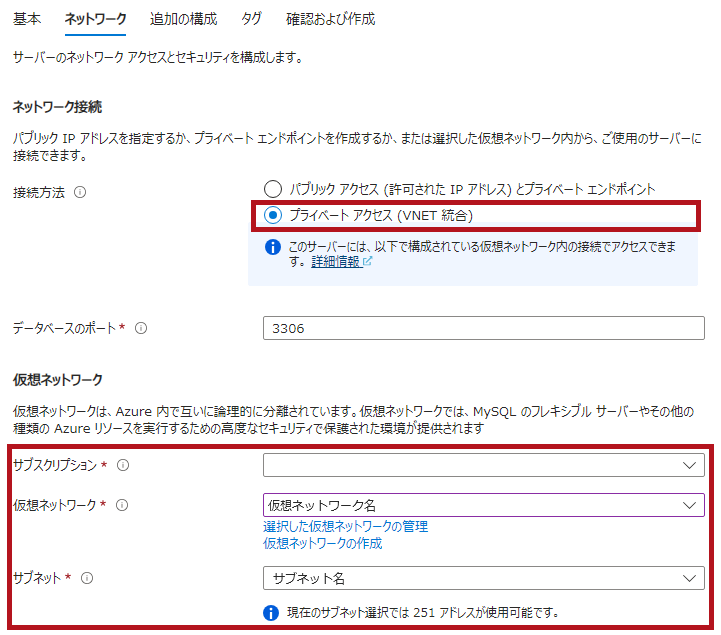Screen dimensions: 721x635
Task: Click the database port field showing 3306
Action: point(484,328)
